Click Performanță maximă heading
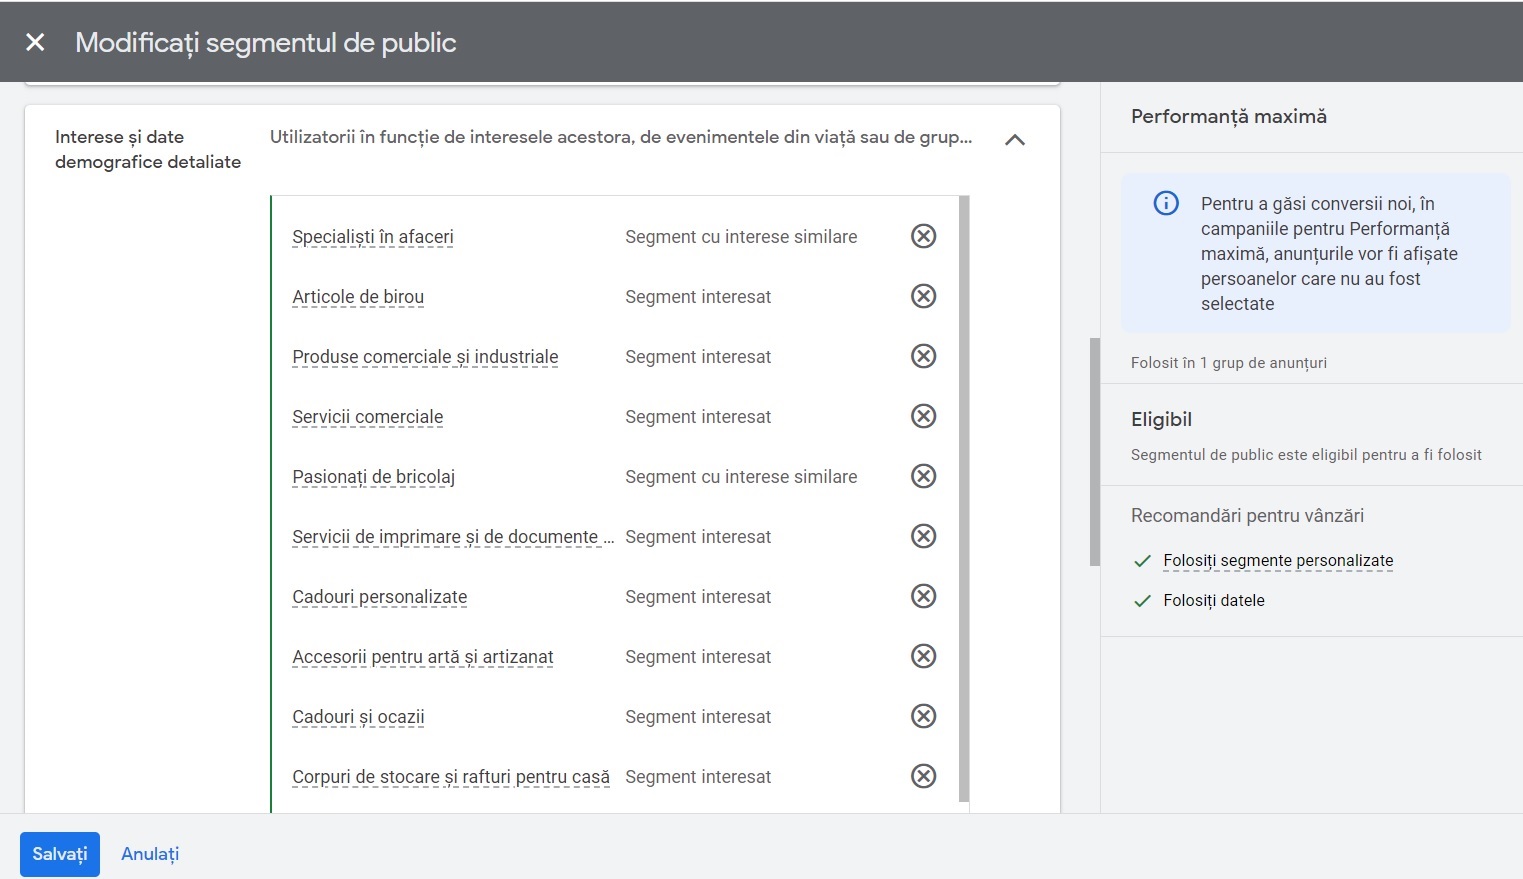This screenshot has height=879, width=1523. [1229, 116]
